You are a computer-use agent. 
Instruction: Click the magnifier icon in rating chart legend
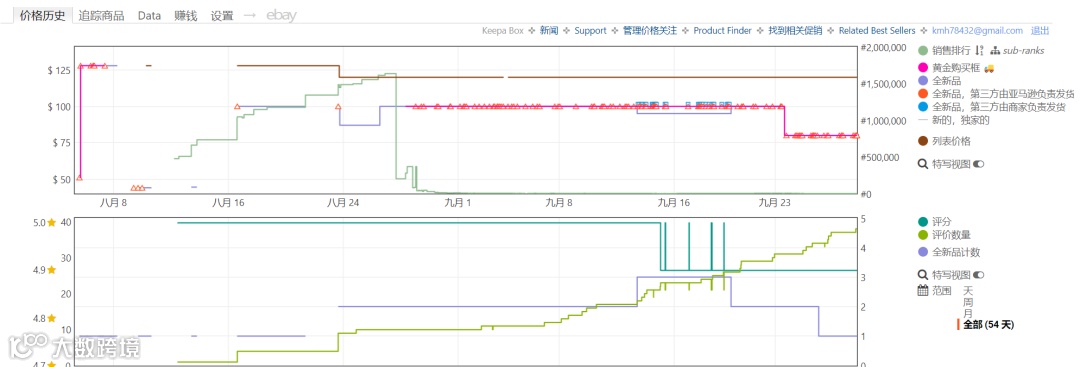[924, 275]
